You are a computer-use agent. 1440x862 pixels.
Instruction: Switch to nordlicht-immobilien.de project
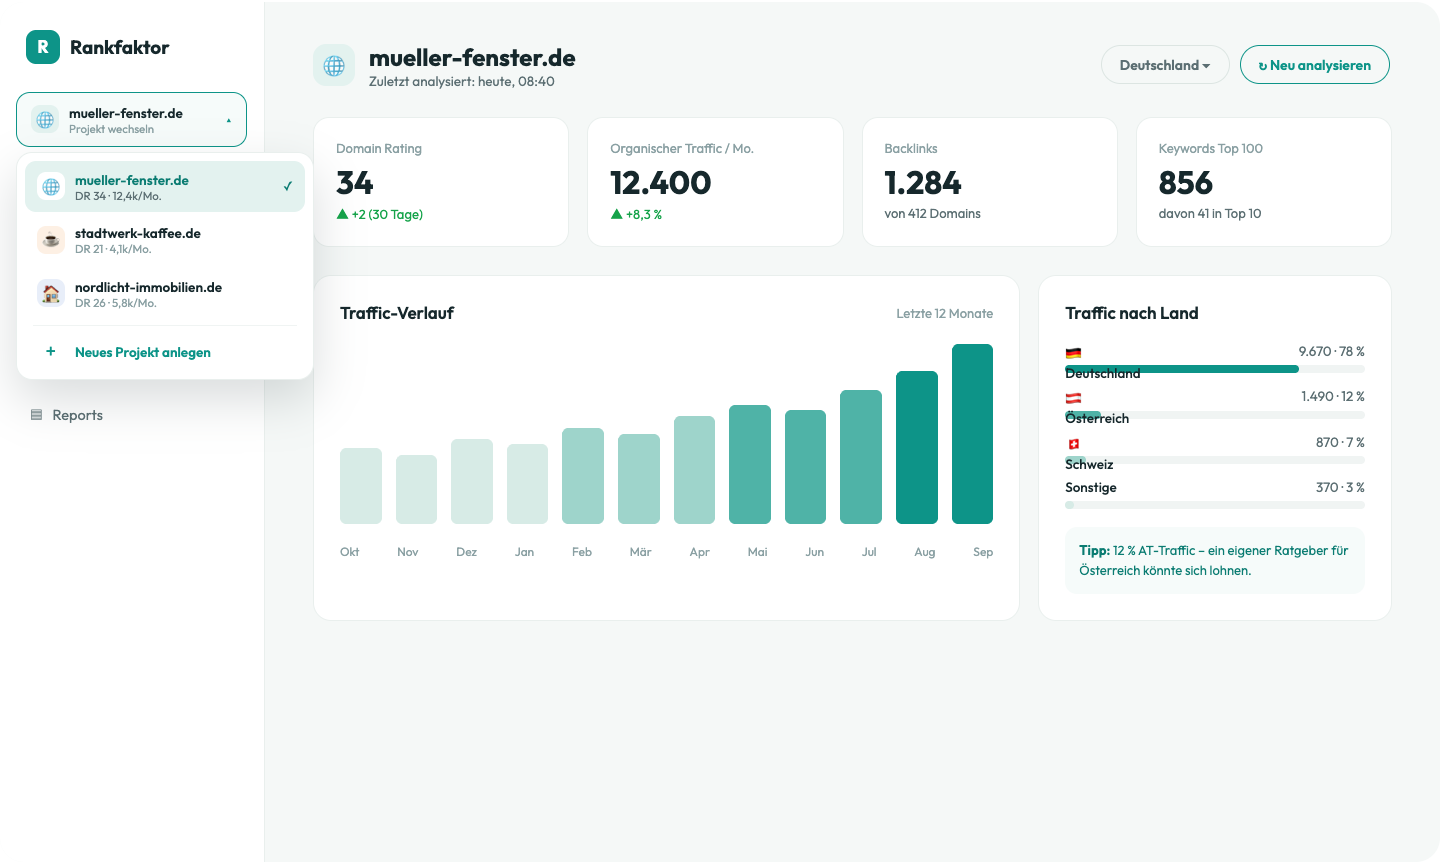[165, 294]
